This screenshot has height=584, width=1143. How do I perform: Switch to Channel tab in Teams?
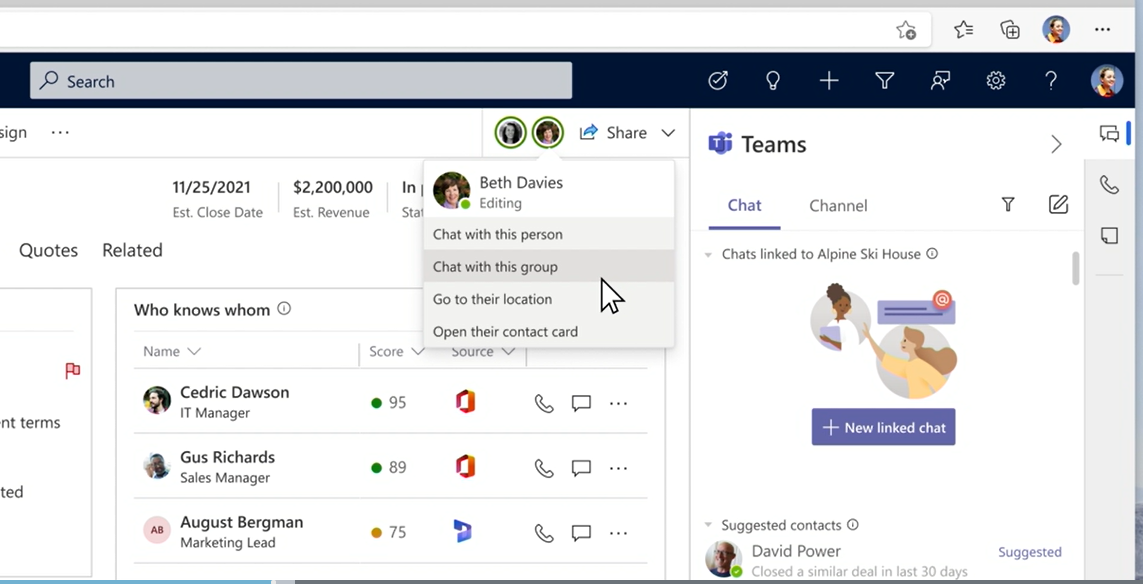point(838,206)
